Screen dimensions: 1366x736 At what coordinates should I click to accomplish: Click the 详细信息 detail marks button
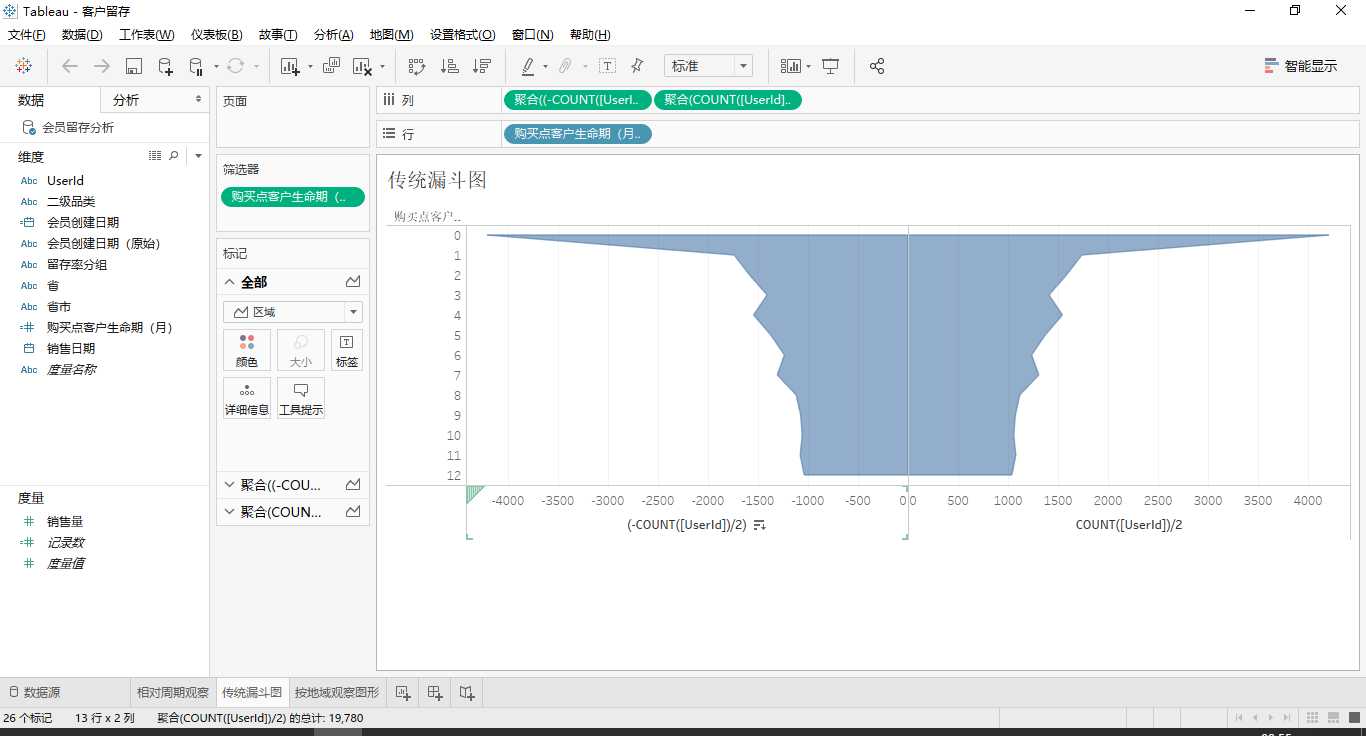(x=247, y=398)
